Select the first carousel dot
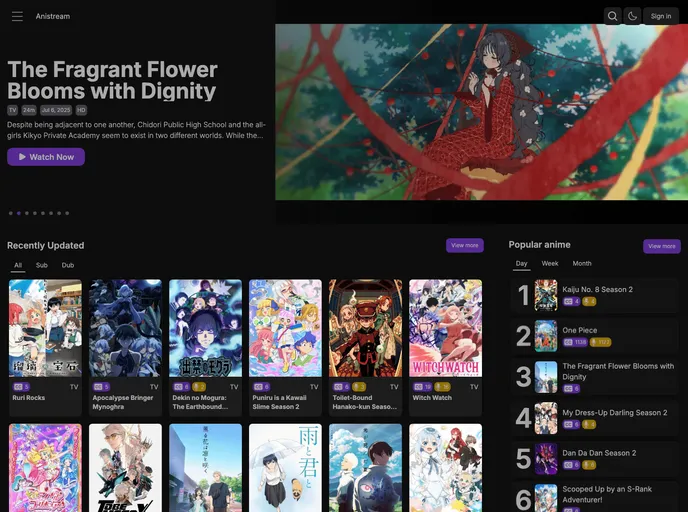 tap(11, 213)
